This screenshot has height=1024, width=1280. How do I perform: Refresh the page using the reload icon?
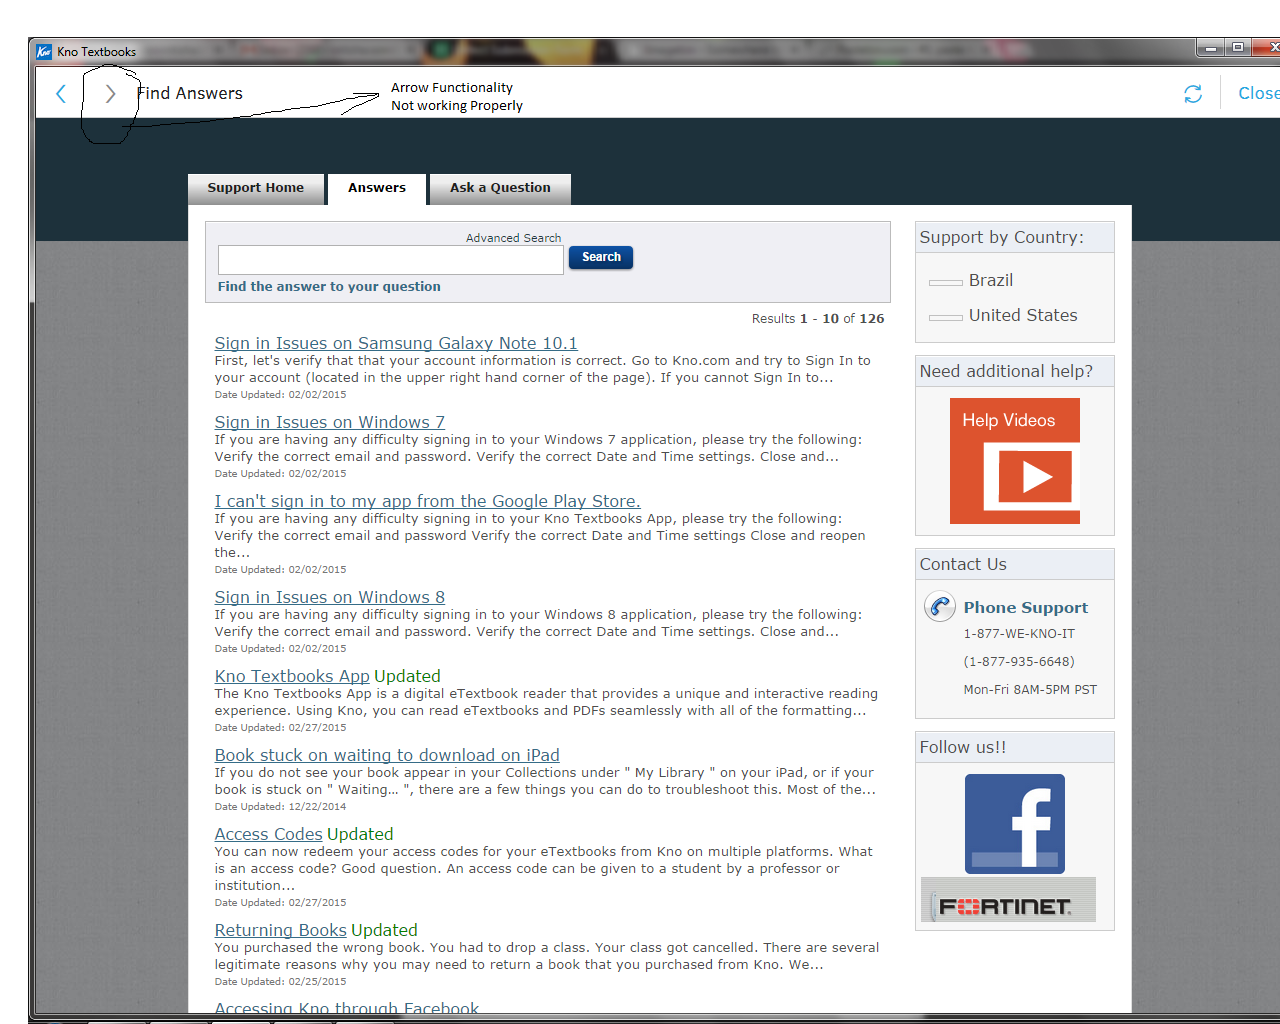click(x=1193, y=94)
